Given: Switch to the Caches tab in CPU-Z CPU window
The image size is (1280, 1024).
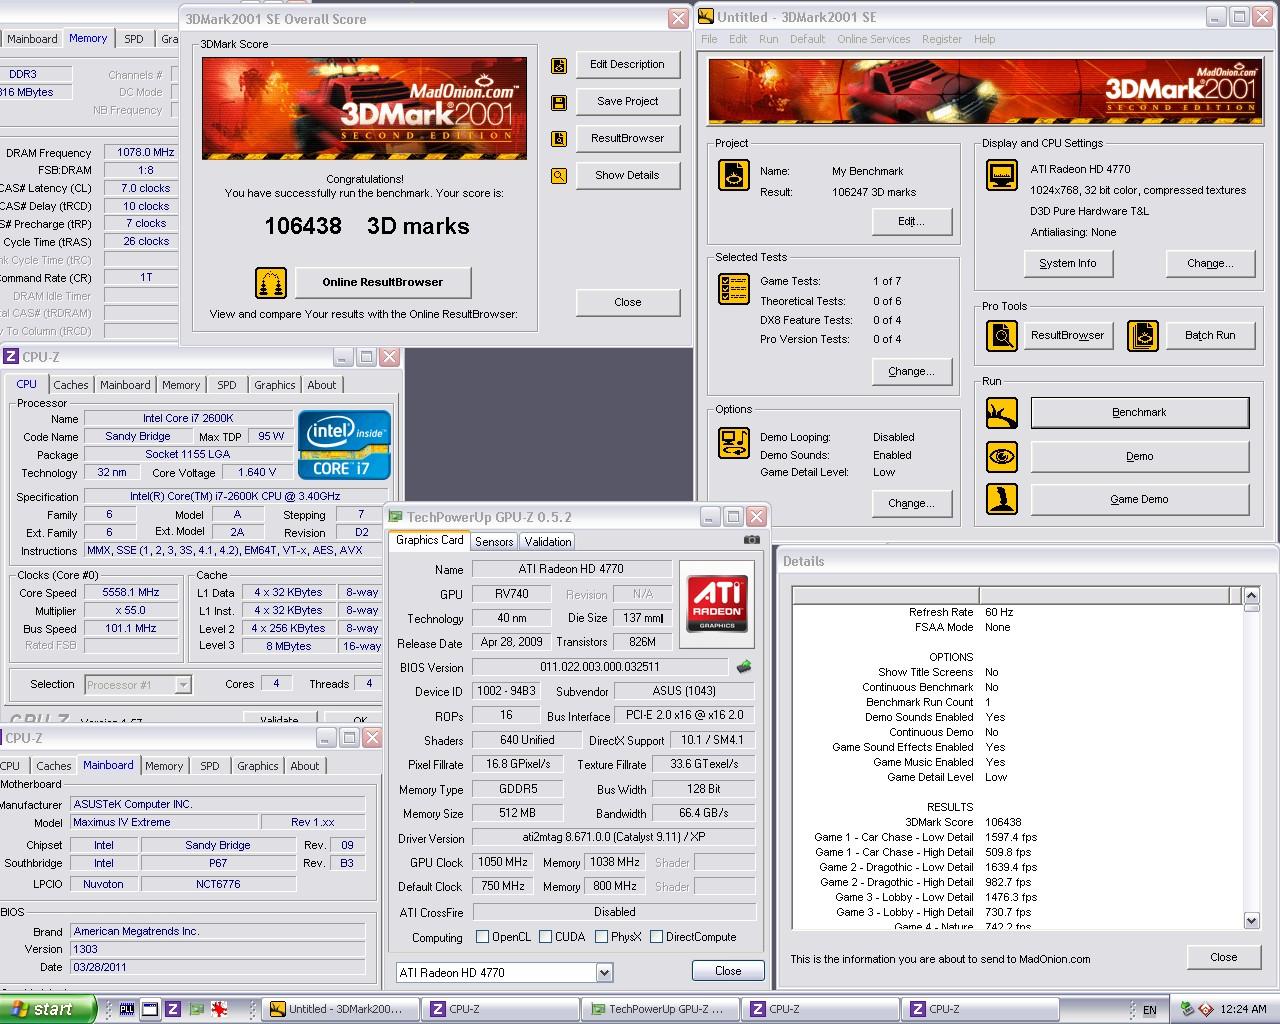Looking at the screenshot, I should (x=71, y=385).
